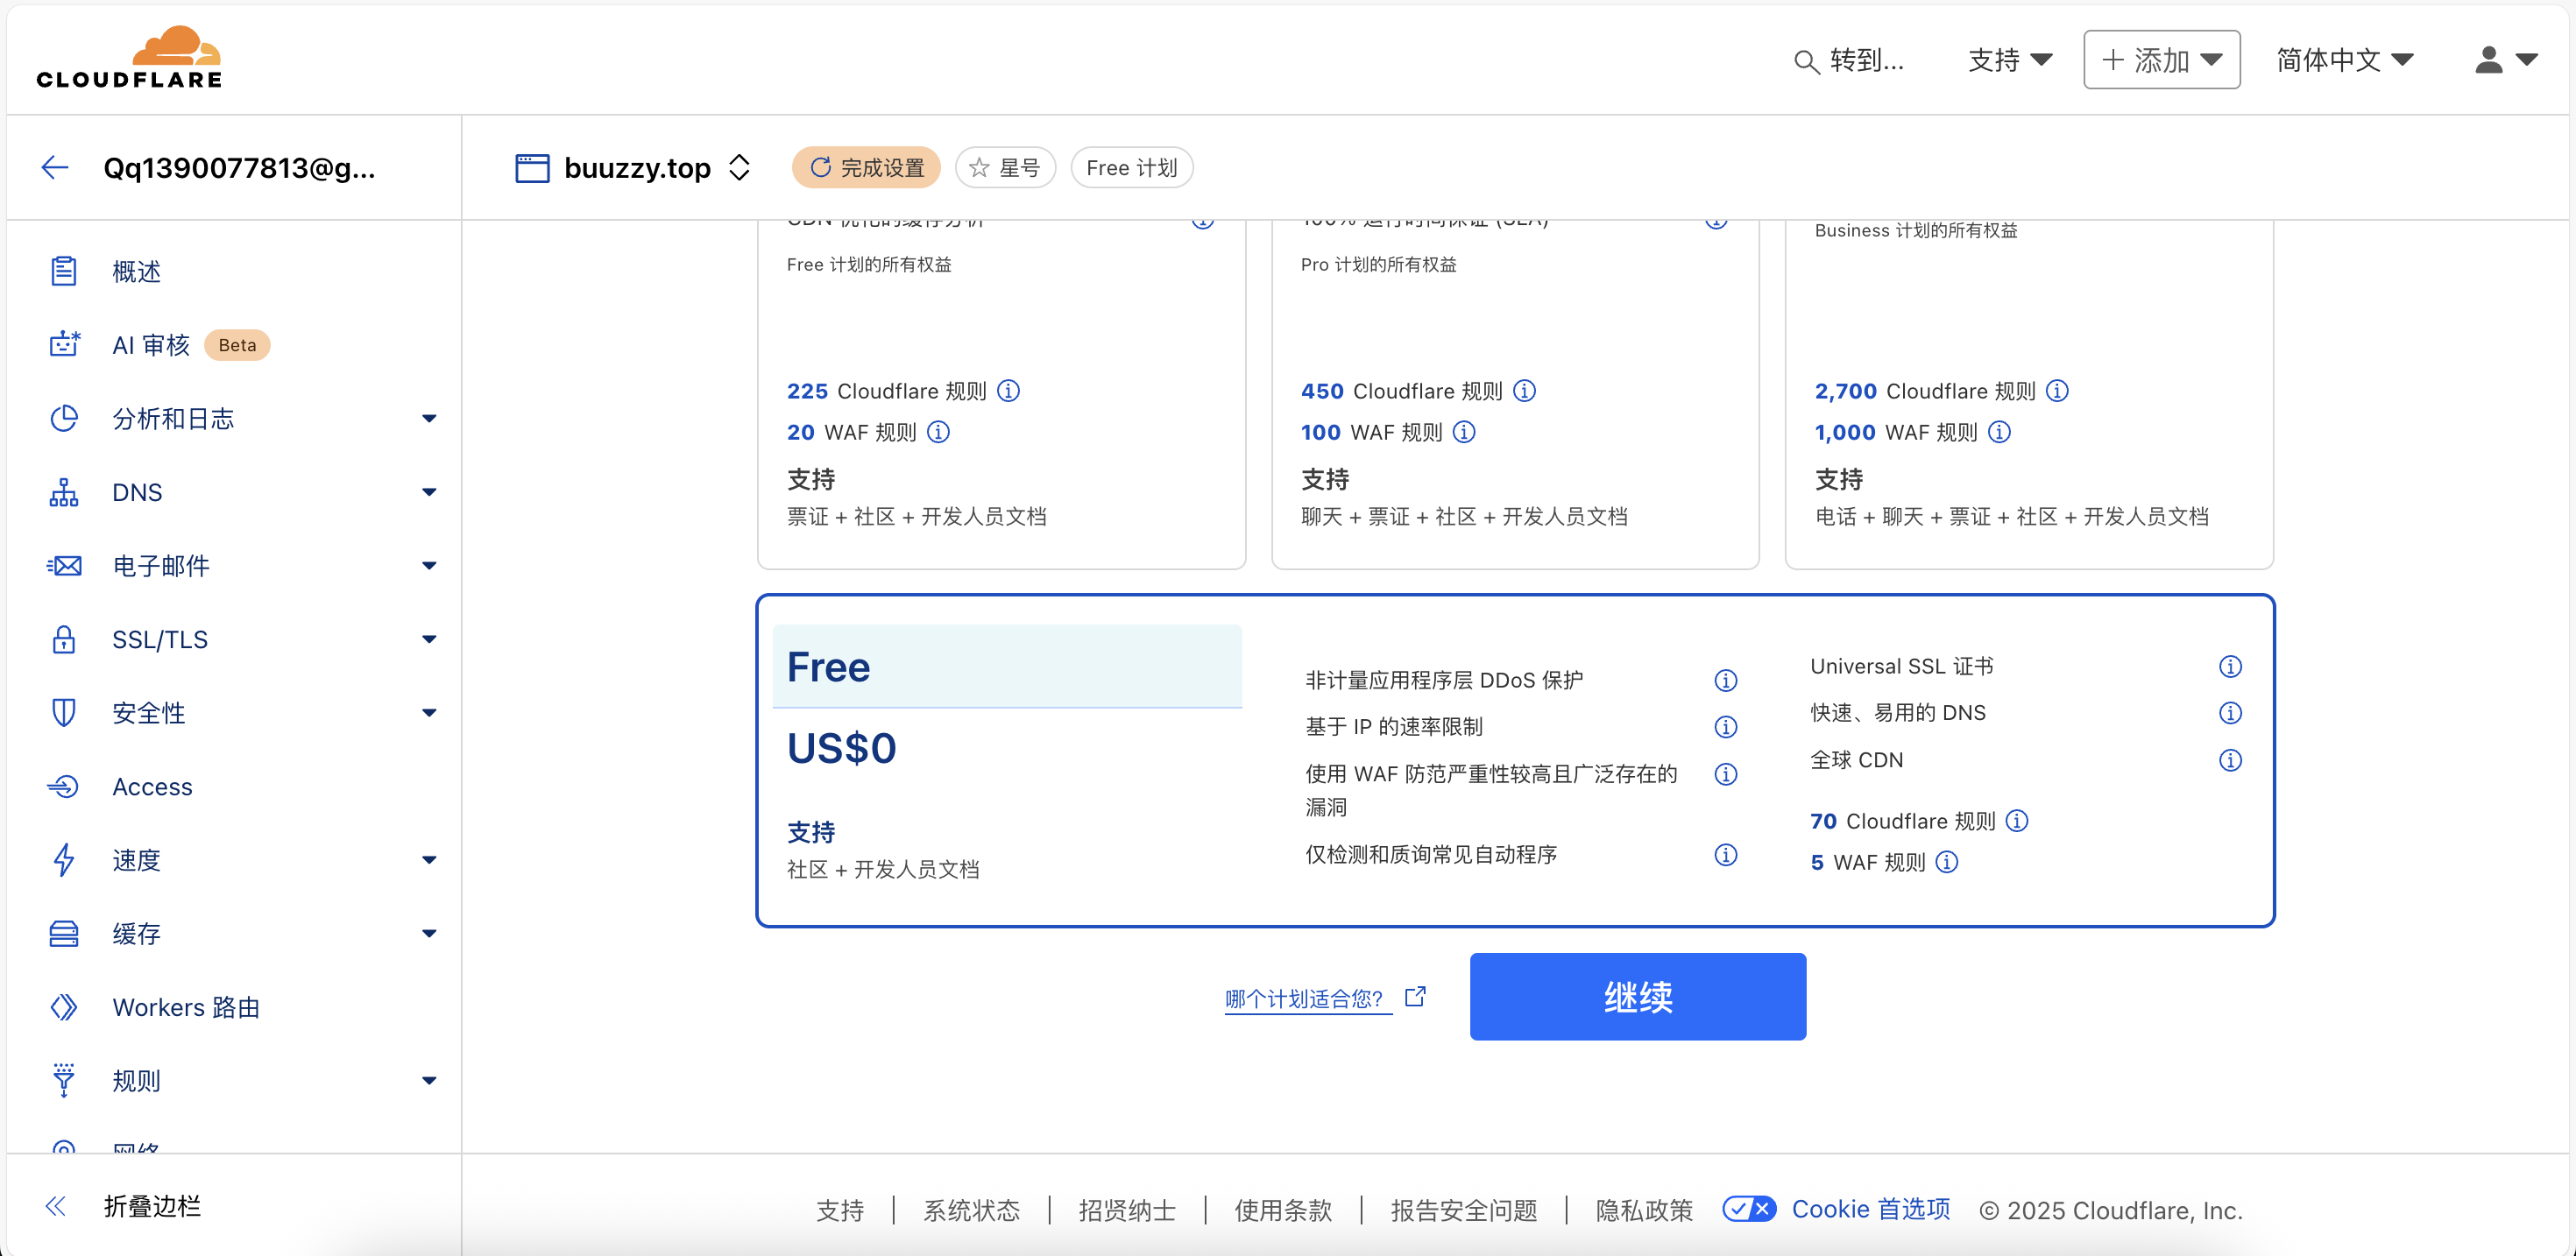
Task: Click info icon next to 2,700 Cloudflare 规则
Action: click(x=2057, y=391)
